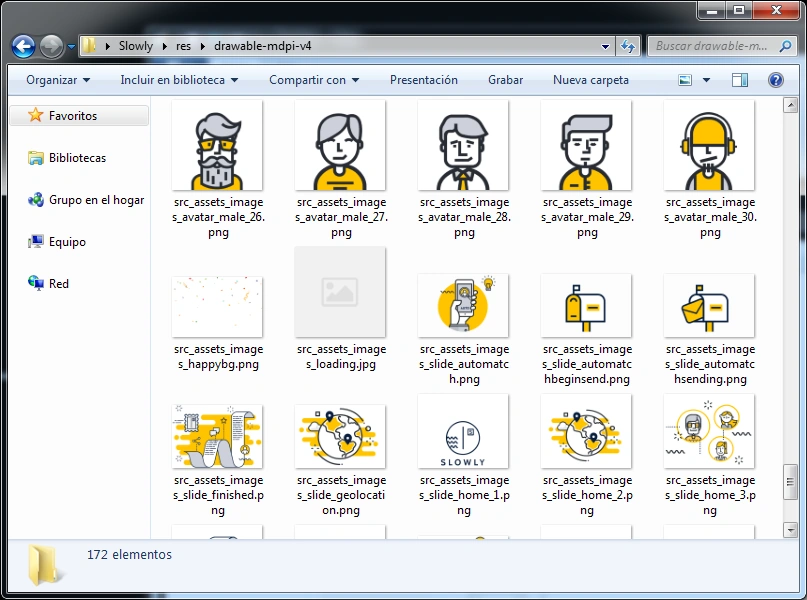Open Grupo en el hogar
Viewport: 807px width, 600px height.
[x=96, y=200]
